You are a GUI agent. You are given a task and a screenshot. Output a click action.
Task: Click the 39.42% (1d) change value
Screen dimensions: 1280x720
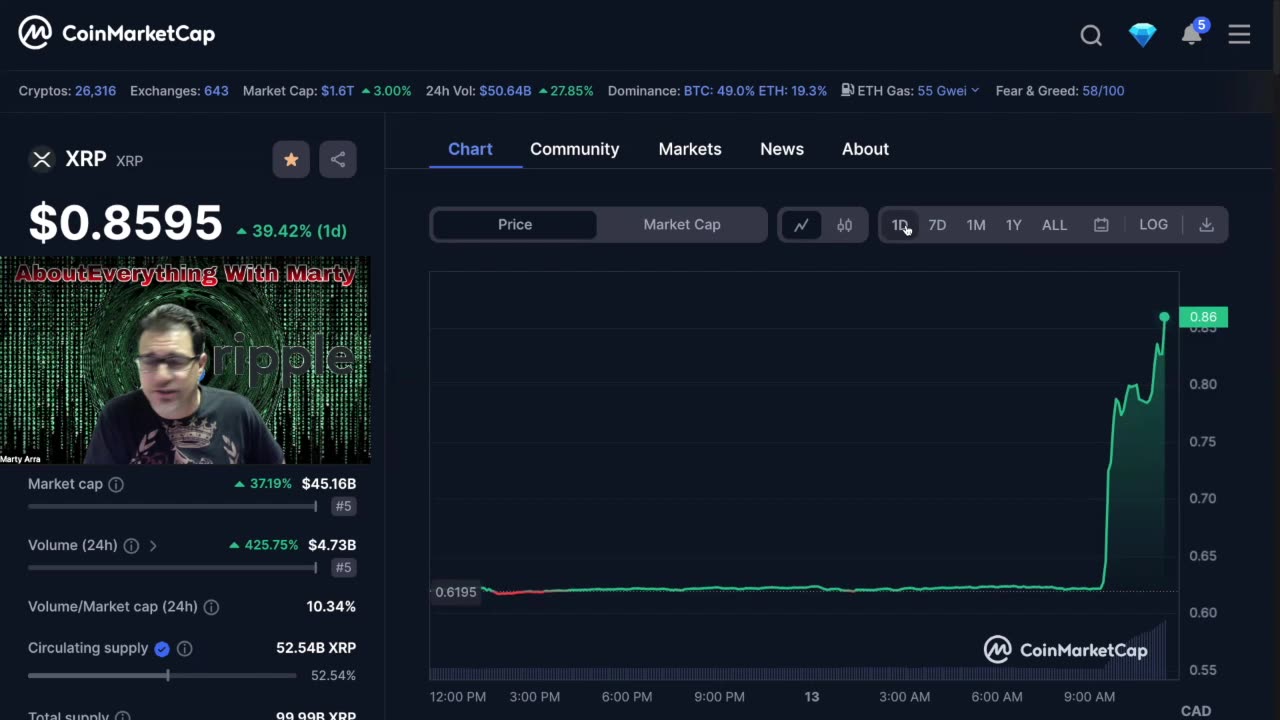pyautogui.click(x=292, y=231)
